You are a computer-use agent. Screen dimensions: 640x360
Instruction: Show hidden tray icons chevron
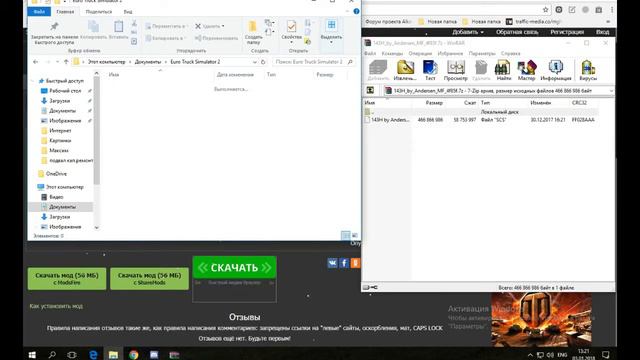(x=530, y=355)
